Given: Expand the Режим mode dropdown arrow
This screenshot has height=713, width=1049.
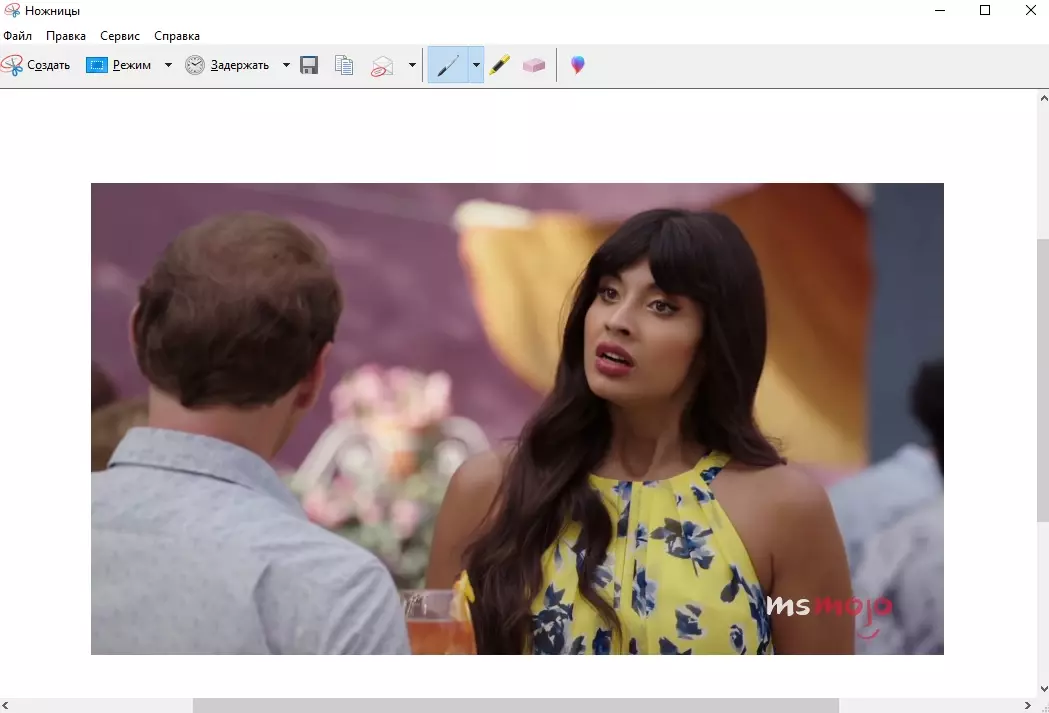Looking at the screenshot, I should [x=168, y=65].
